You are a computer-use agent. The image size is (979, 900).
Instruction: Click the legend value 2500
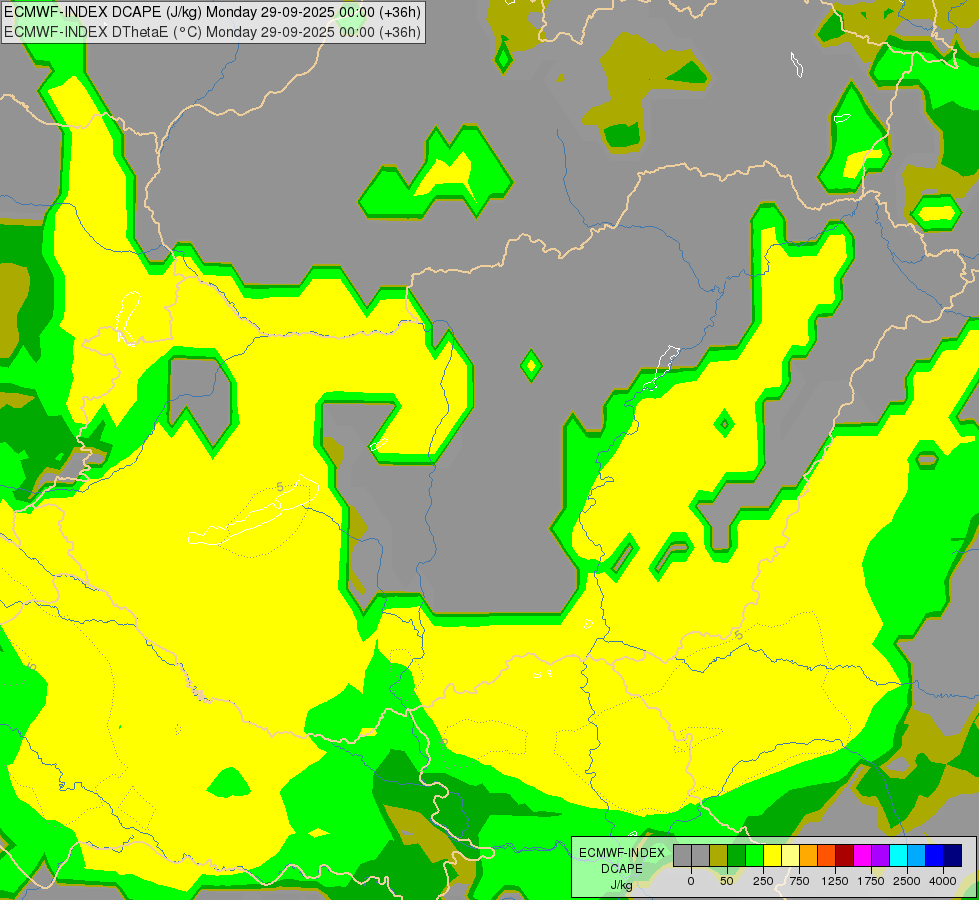[x=907, y=881]
